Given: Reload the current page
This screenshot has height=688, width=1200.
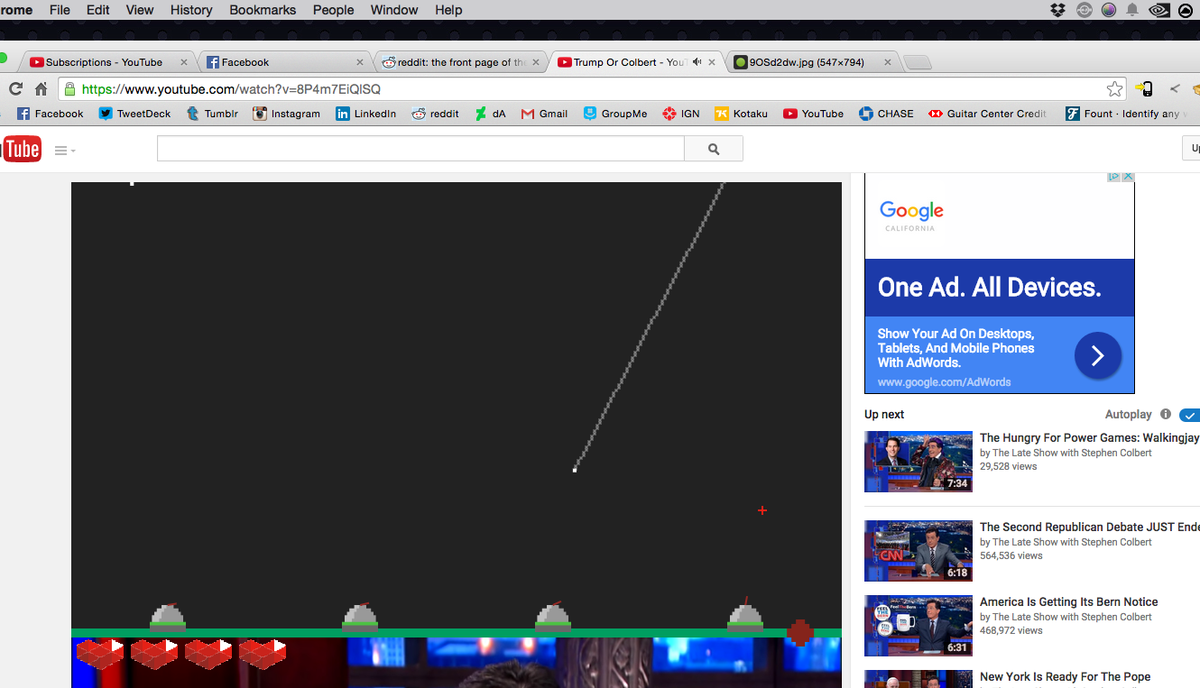Looking at the screenshot, I should tap(15, 89).
